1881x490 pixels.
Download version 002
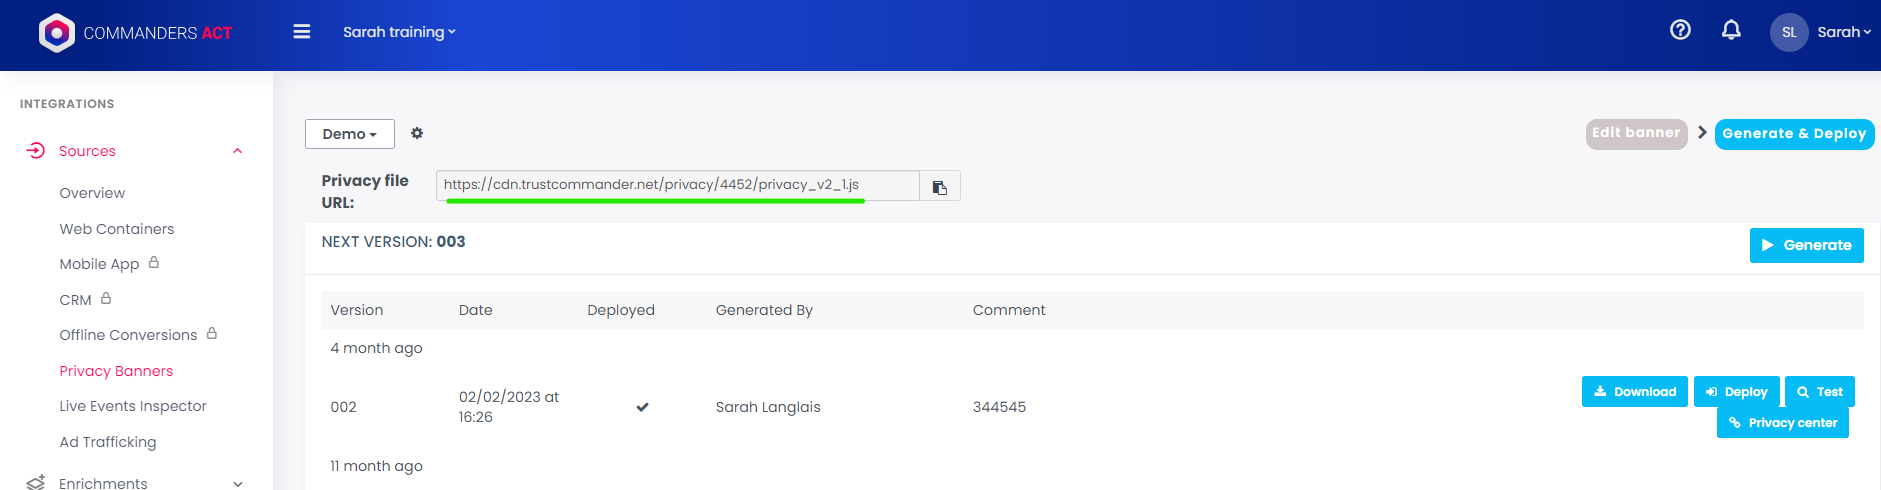(1634, 392)
